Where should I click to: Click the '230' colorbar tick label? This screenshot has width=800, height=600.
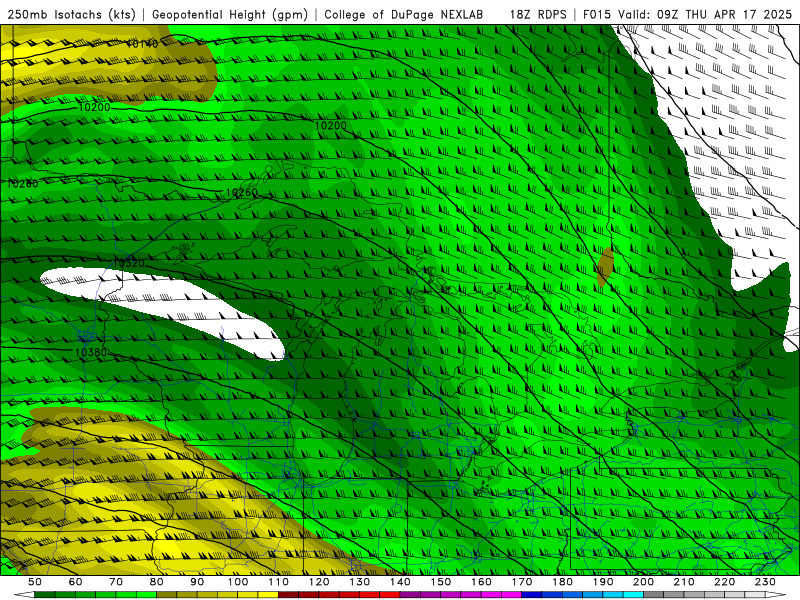pos(765,582)
